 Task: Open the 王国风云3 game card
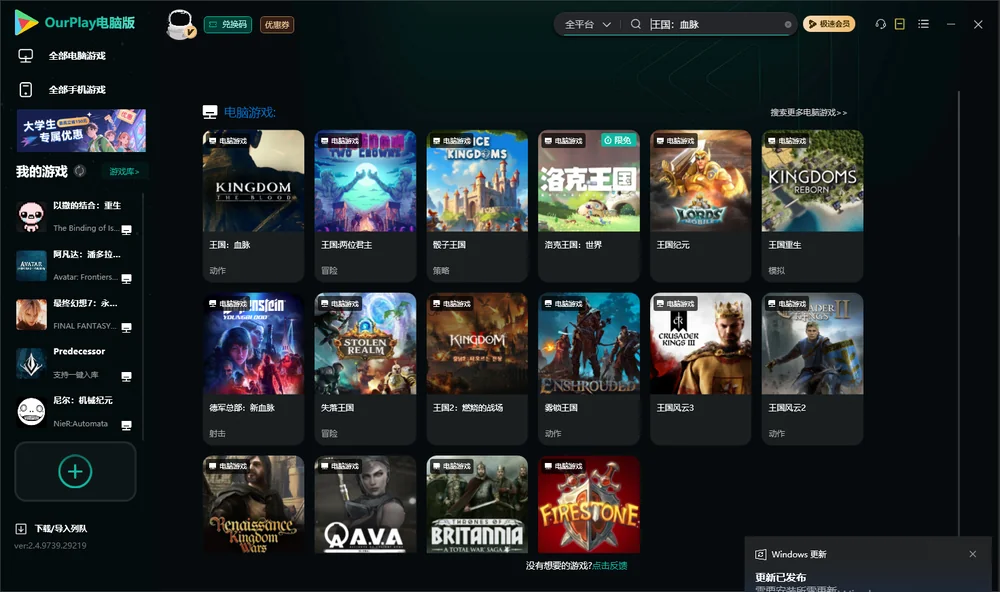(x=700, y=368)
